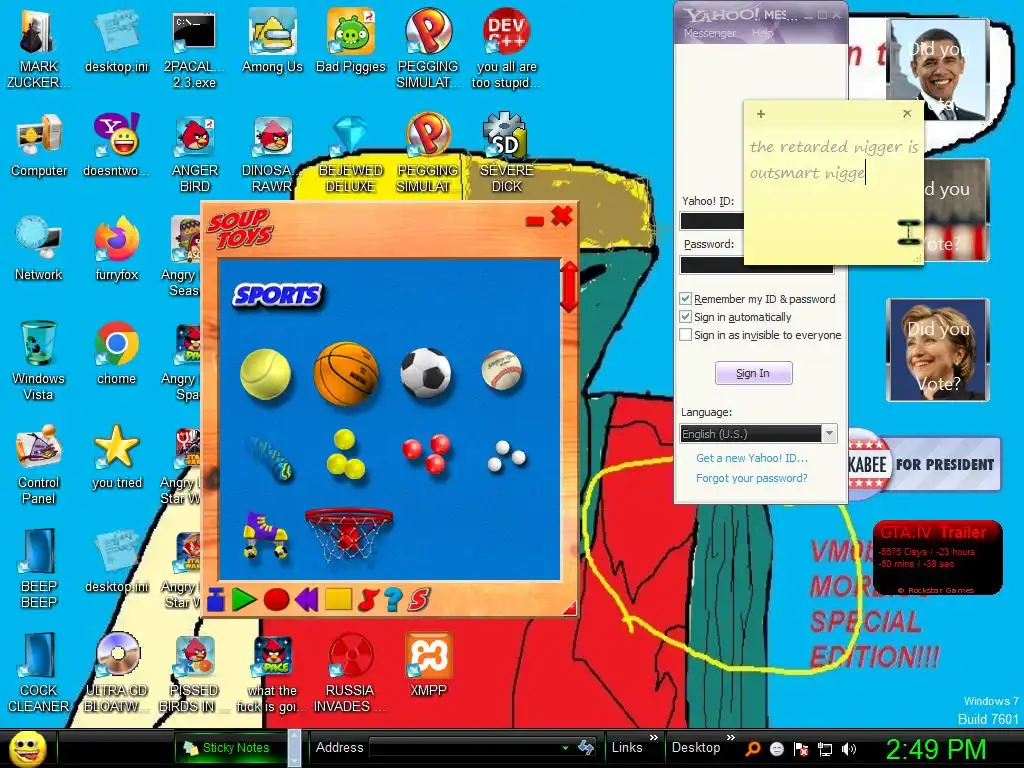The height and width of the screenshot is (768, 1024).
Task: Choose the three yellow balls toy
Action: (x=345, y=455)
